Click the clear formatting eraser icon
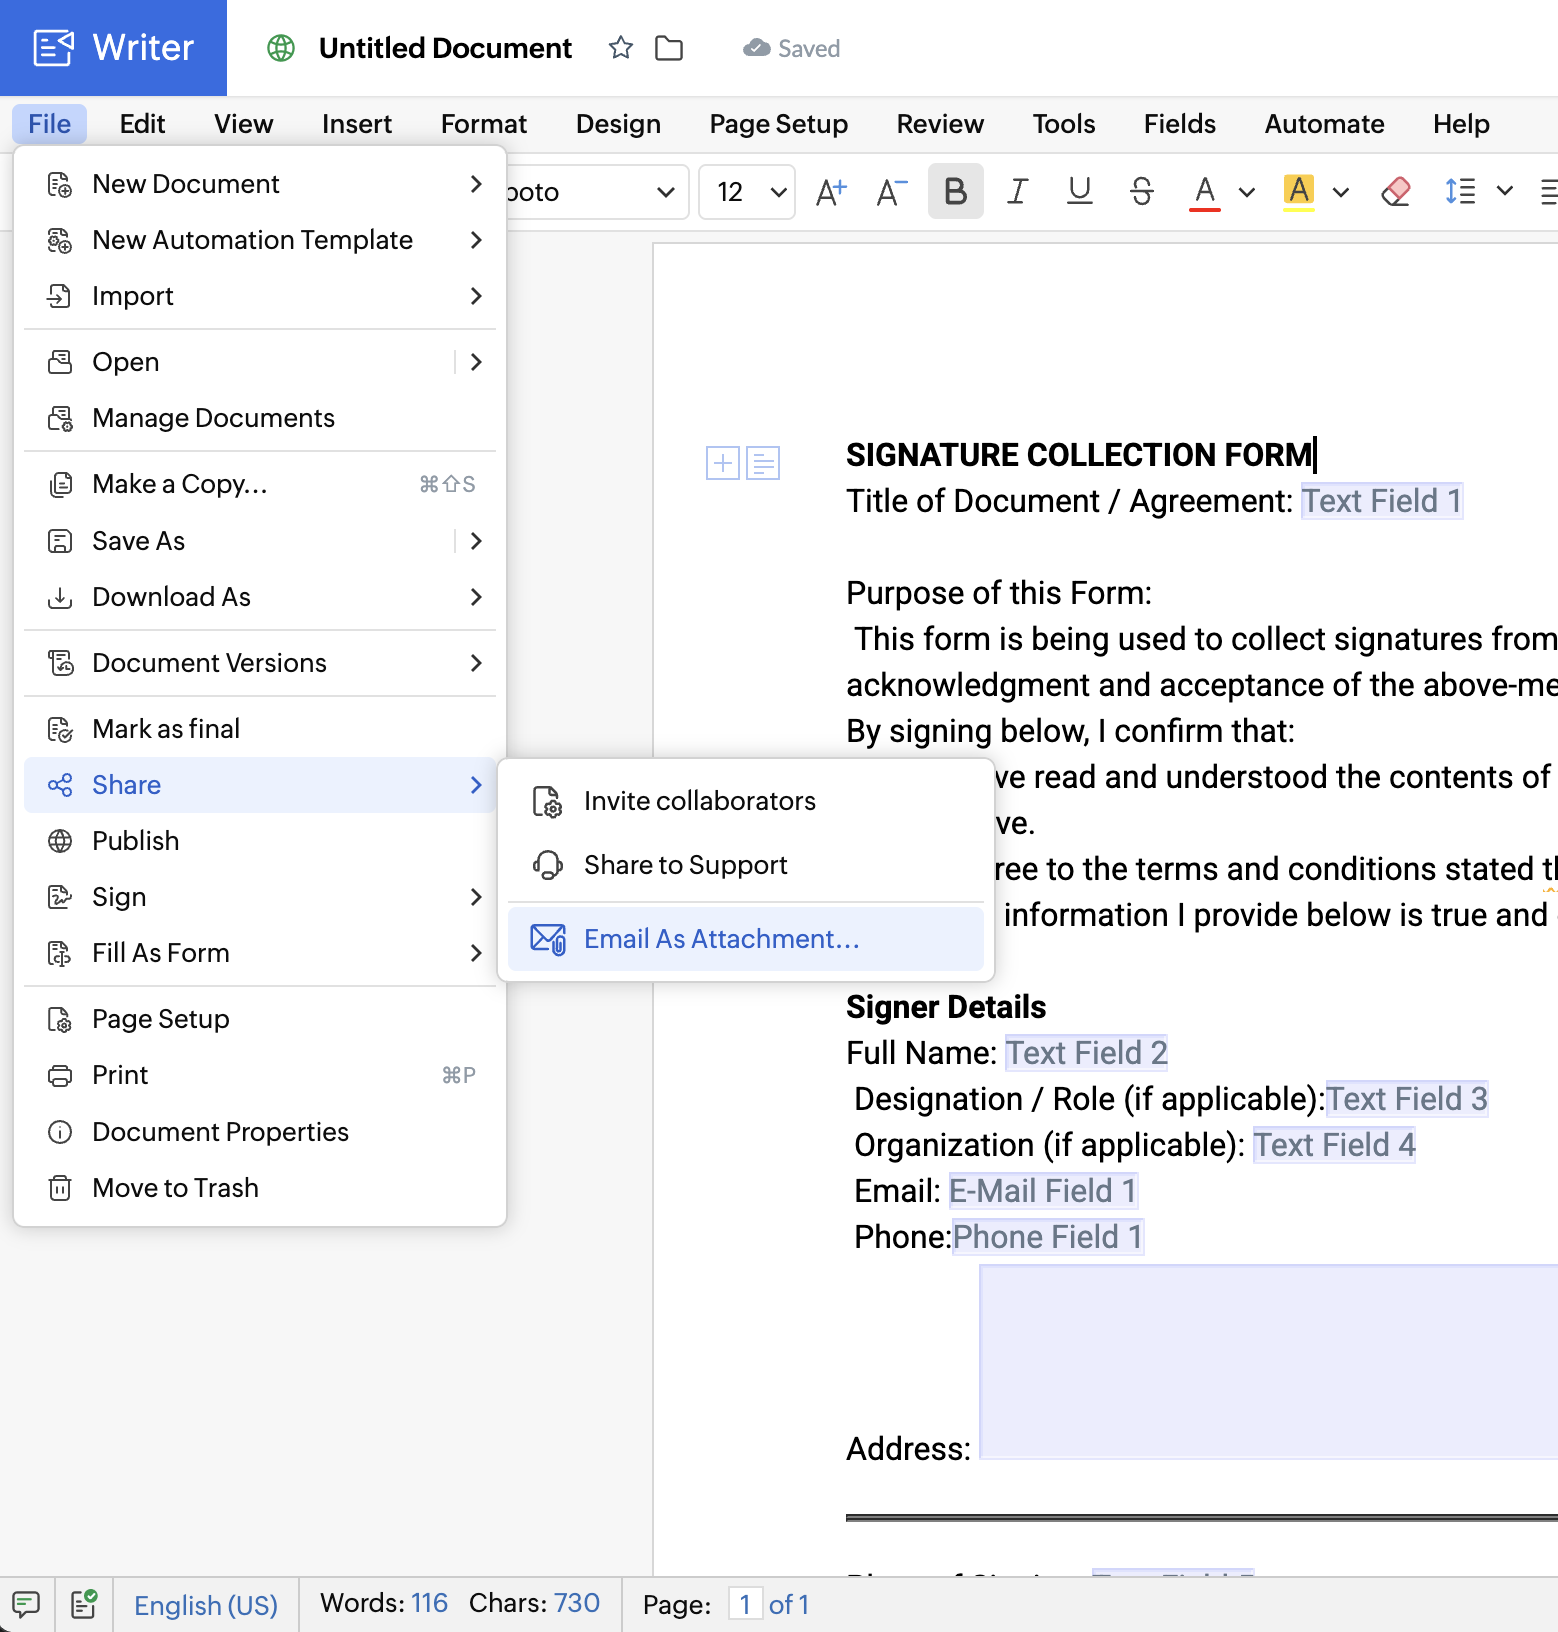1558x1632 pixels. [1395, 191]
